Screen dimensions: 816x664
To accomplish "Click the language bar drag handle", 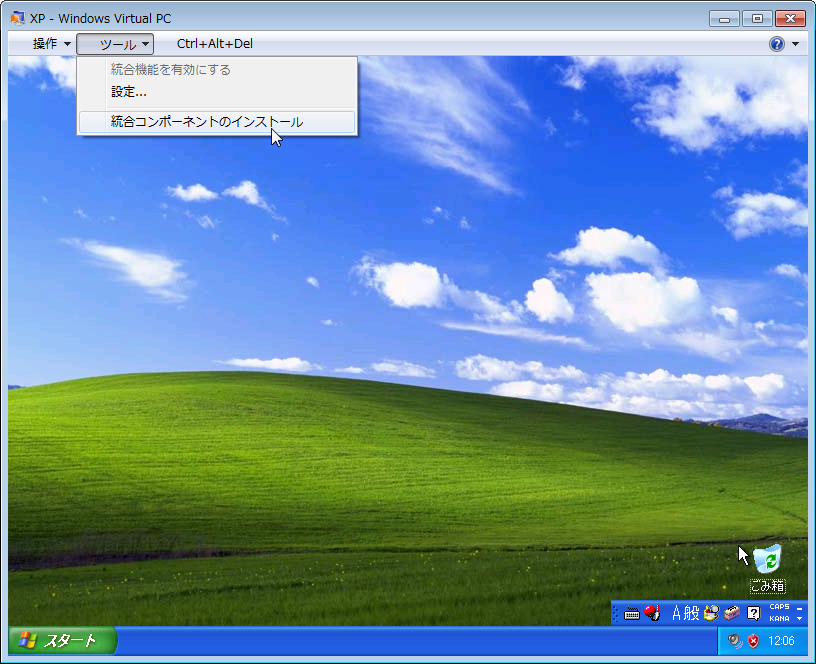I will click(616, 614).
